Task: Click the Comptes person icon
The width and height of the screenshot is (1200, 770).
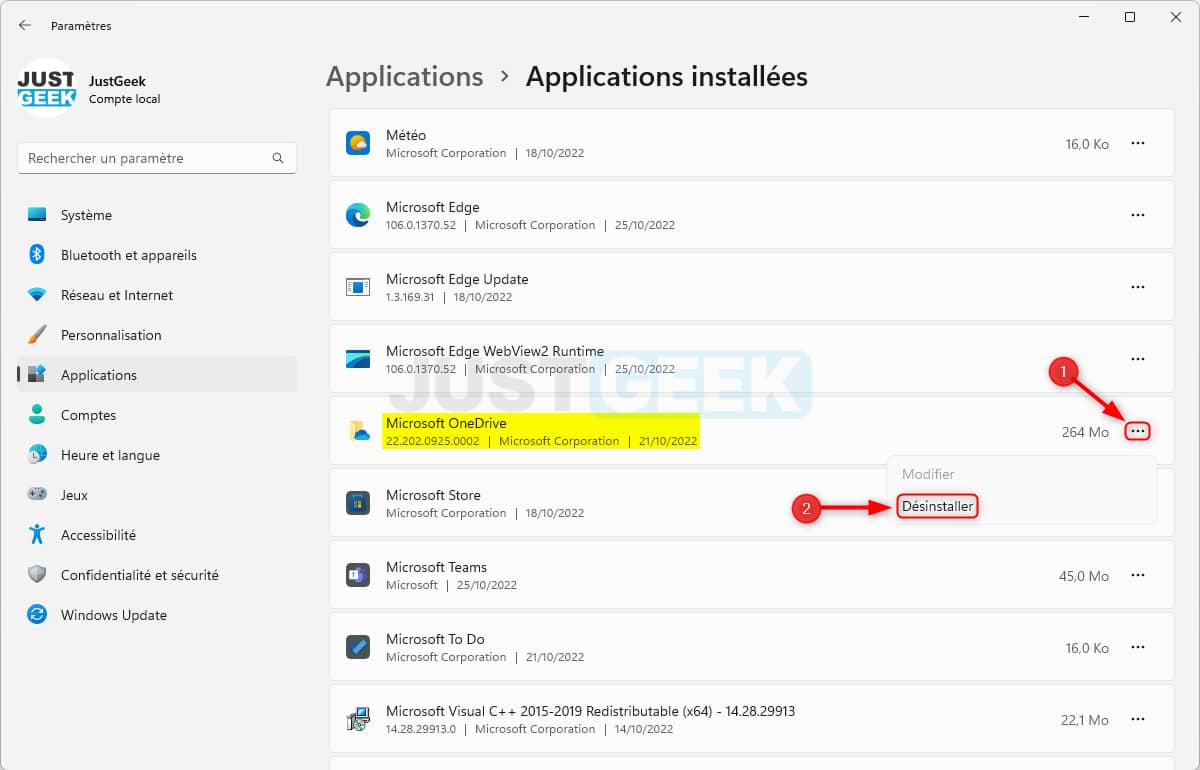Action: coord(37,415)
